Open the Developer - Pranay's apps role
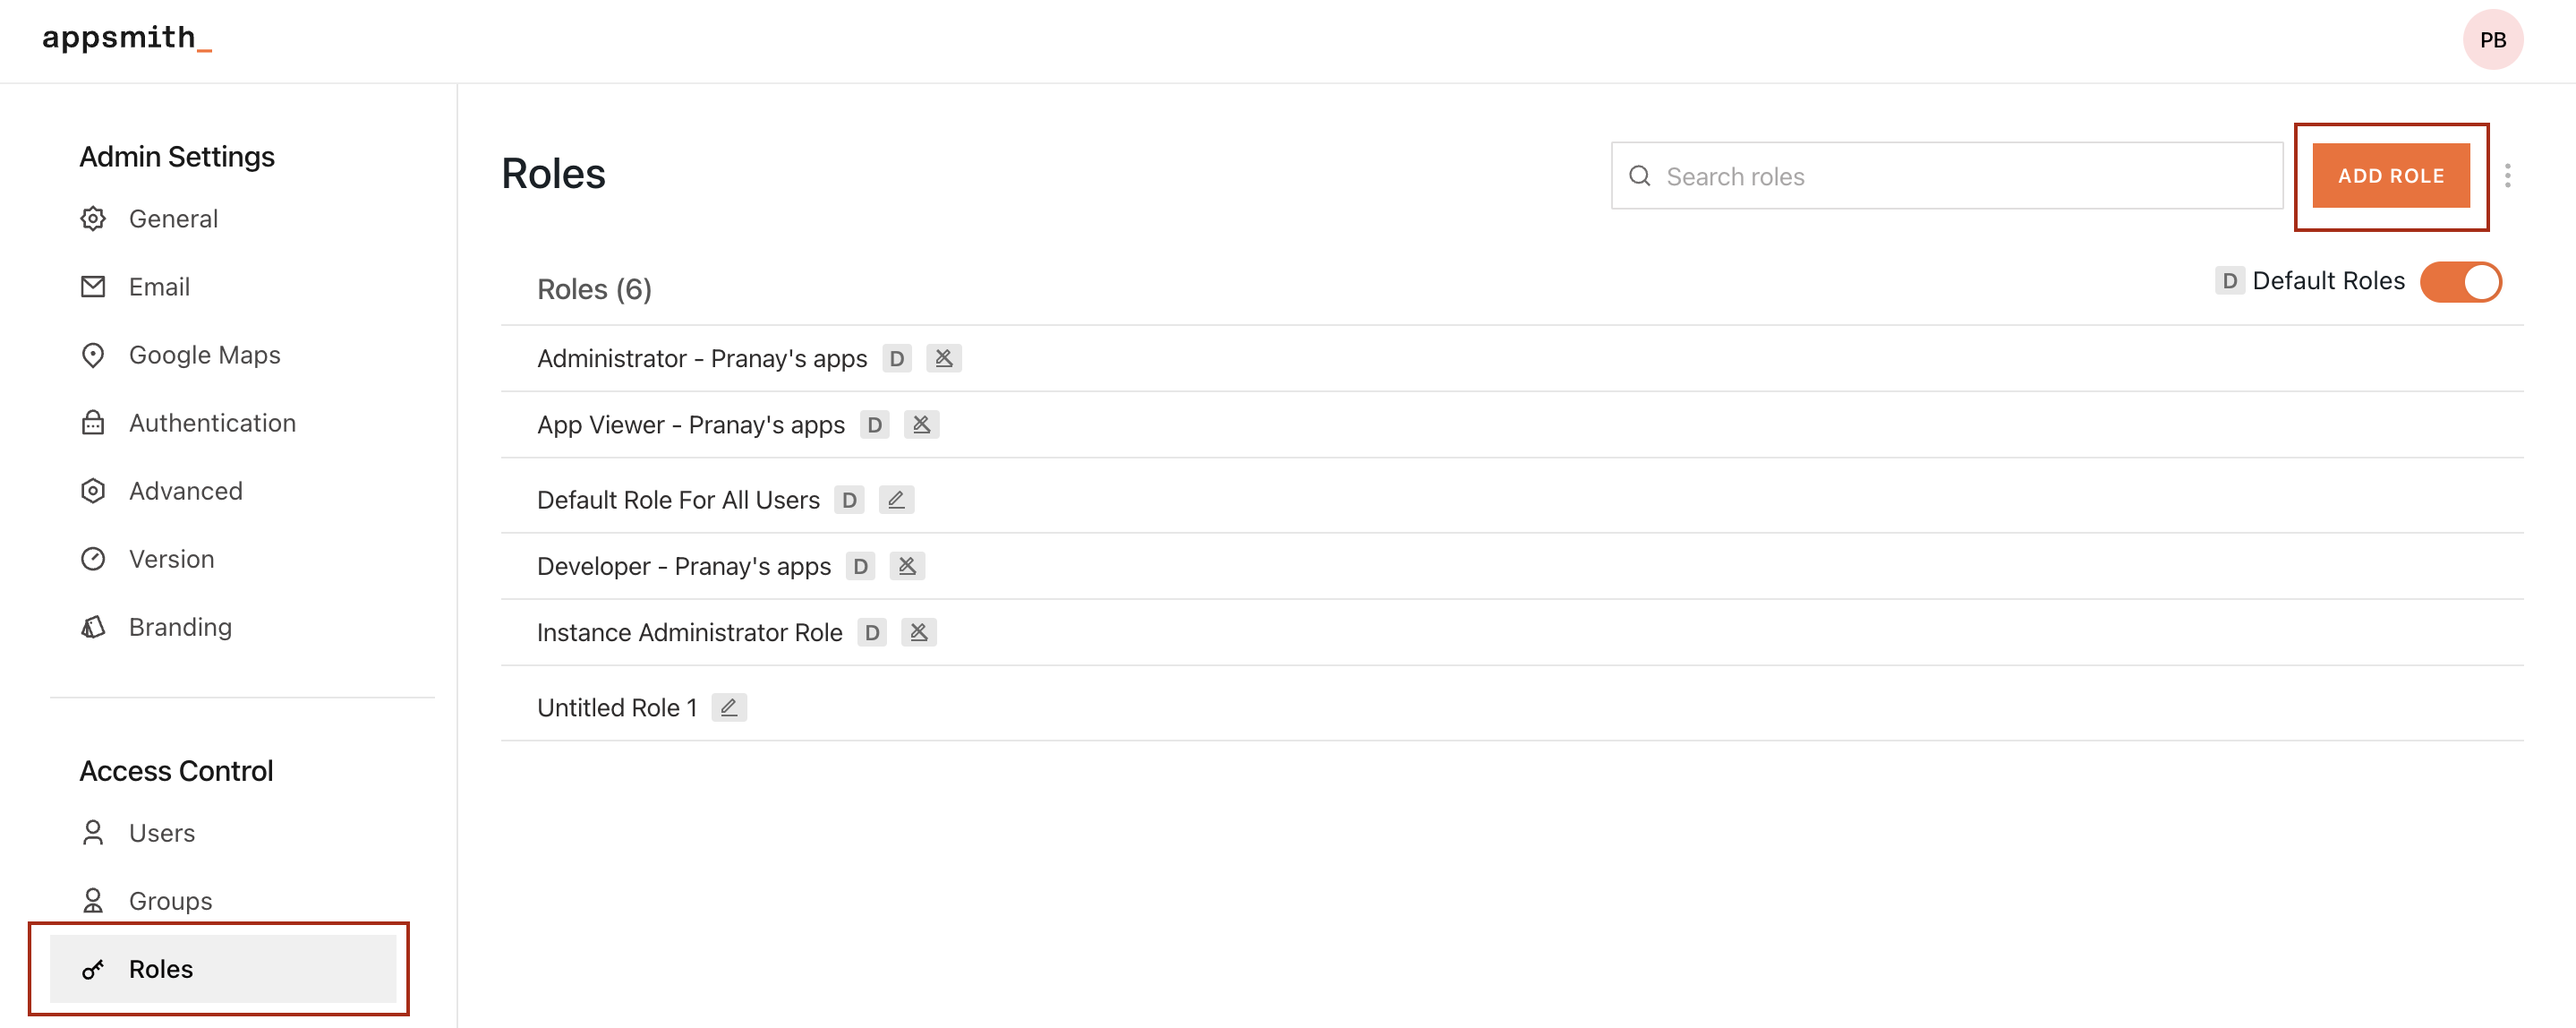Viewport: 2576px width, 1028px height. 683,566
